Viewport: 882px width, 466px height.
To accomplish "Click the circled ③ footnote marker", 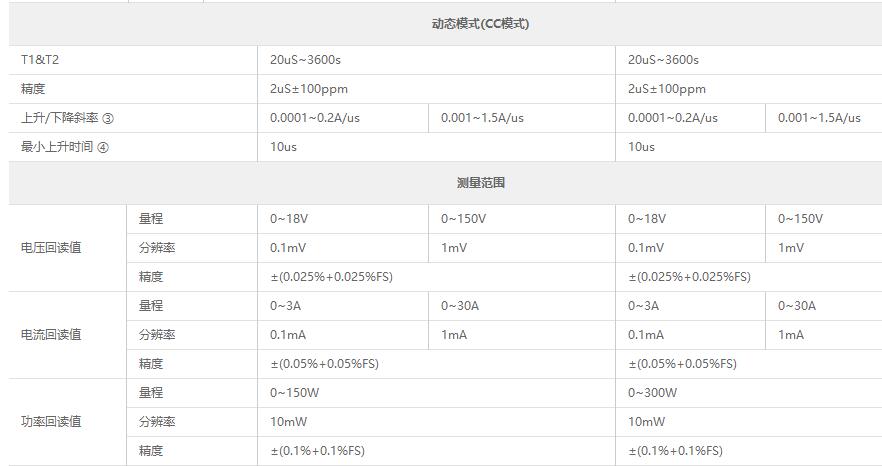I will pyautogui.click(x=108, y=118).
